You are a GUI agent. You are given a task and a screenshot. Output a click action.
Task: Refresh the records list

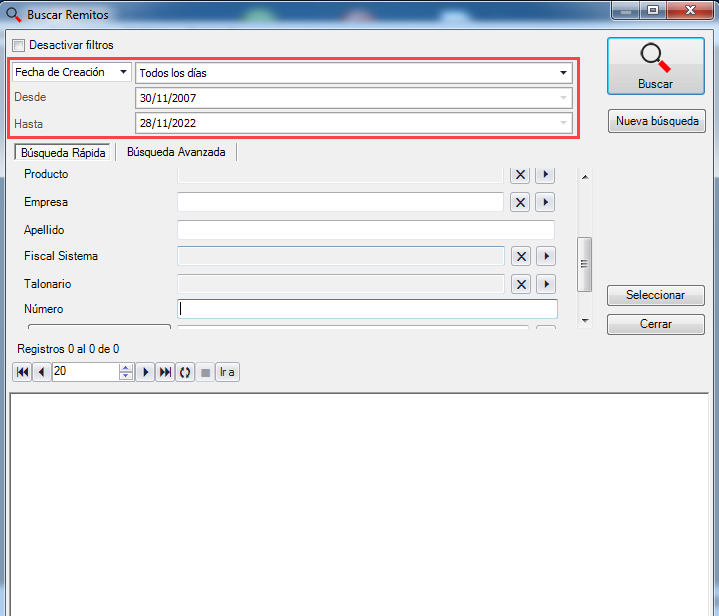pyautogui.click(x=185, y=372)
